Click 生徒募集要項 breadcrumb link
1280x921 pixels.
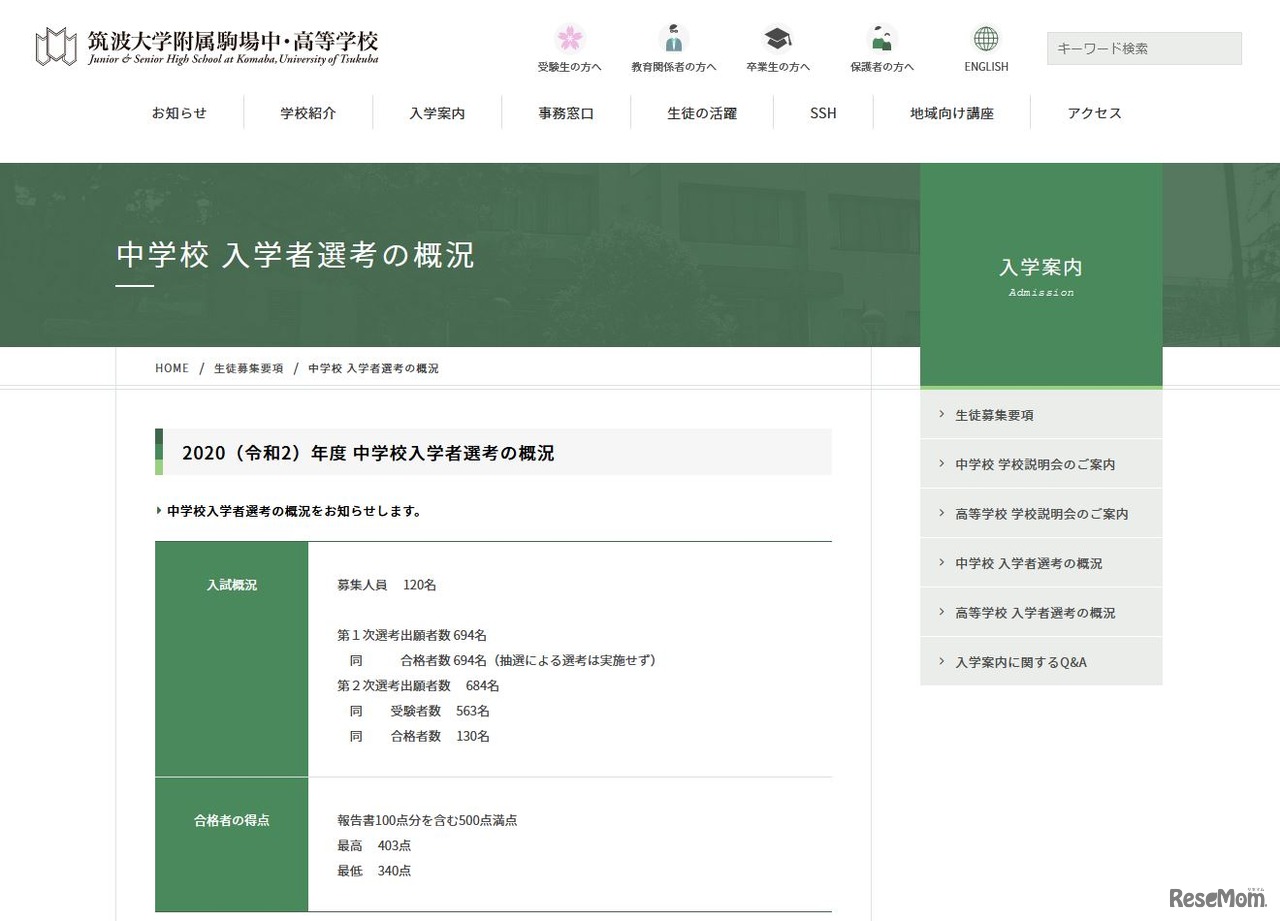248,368
